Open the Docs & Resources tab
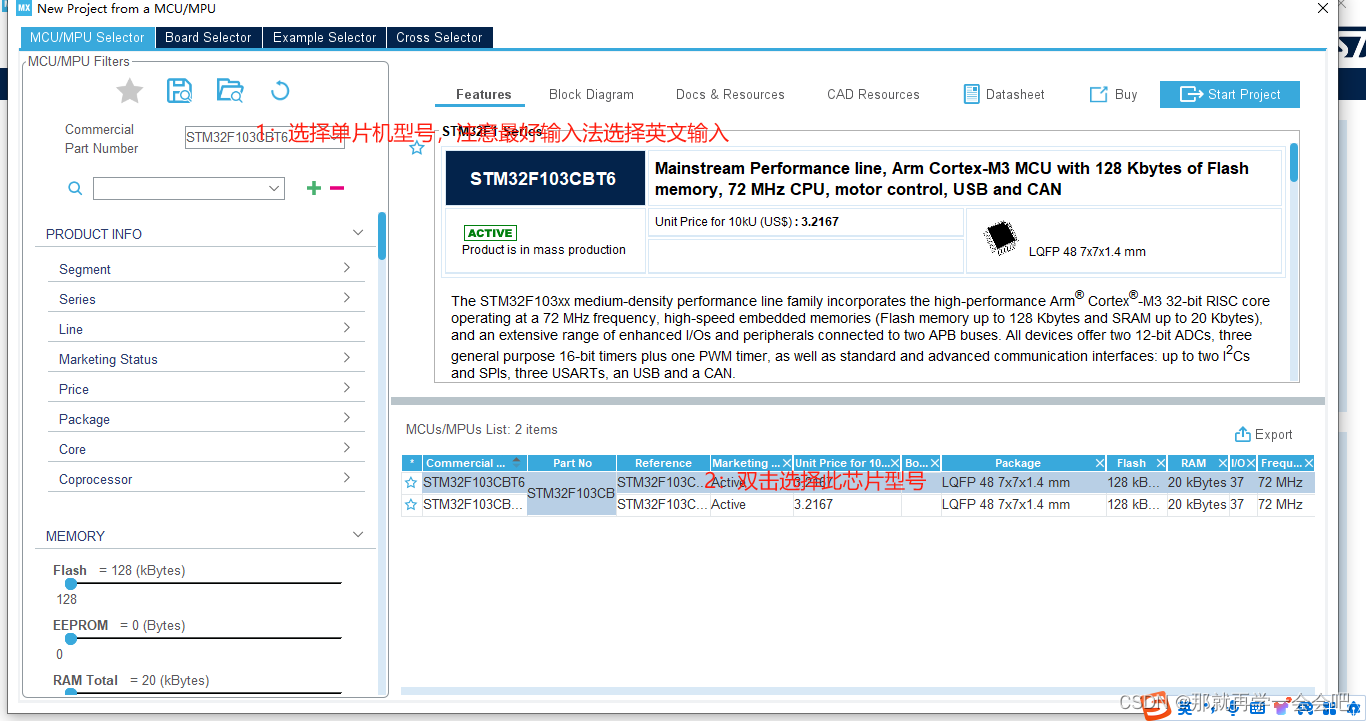The image size is (1366, 721). 730,94
